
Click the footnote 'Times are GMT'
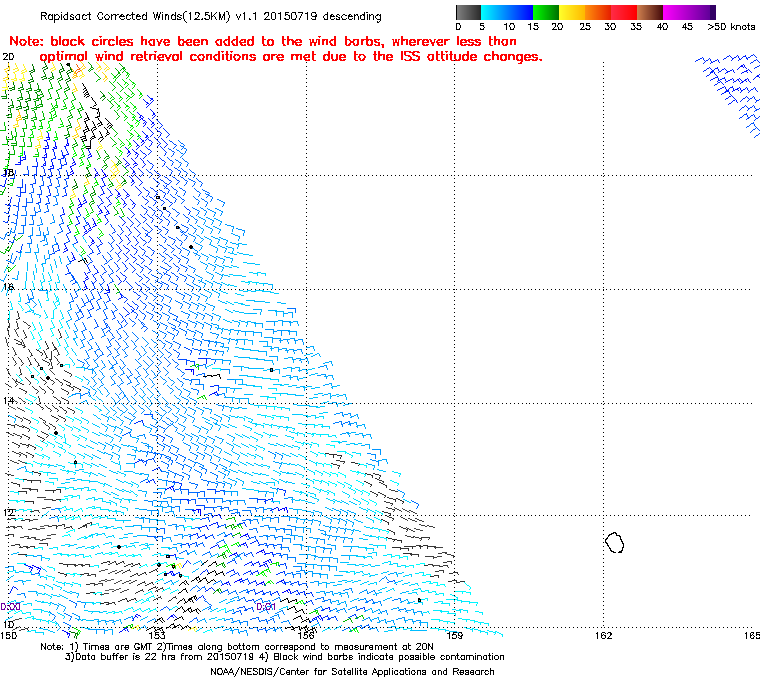(116, 647)
